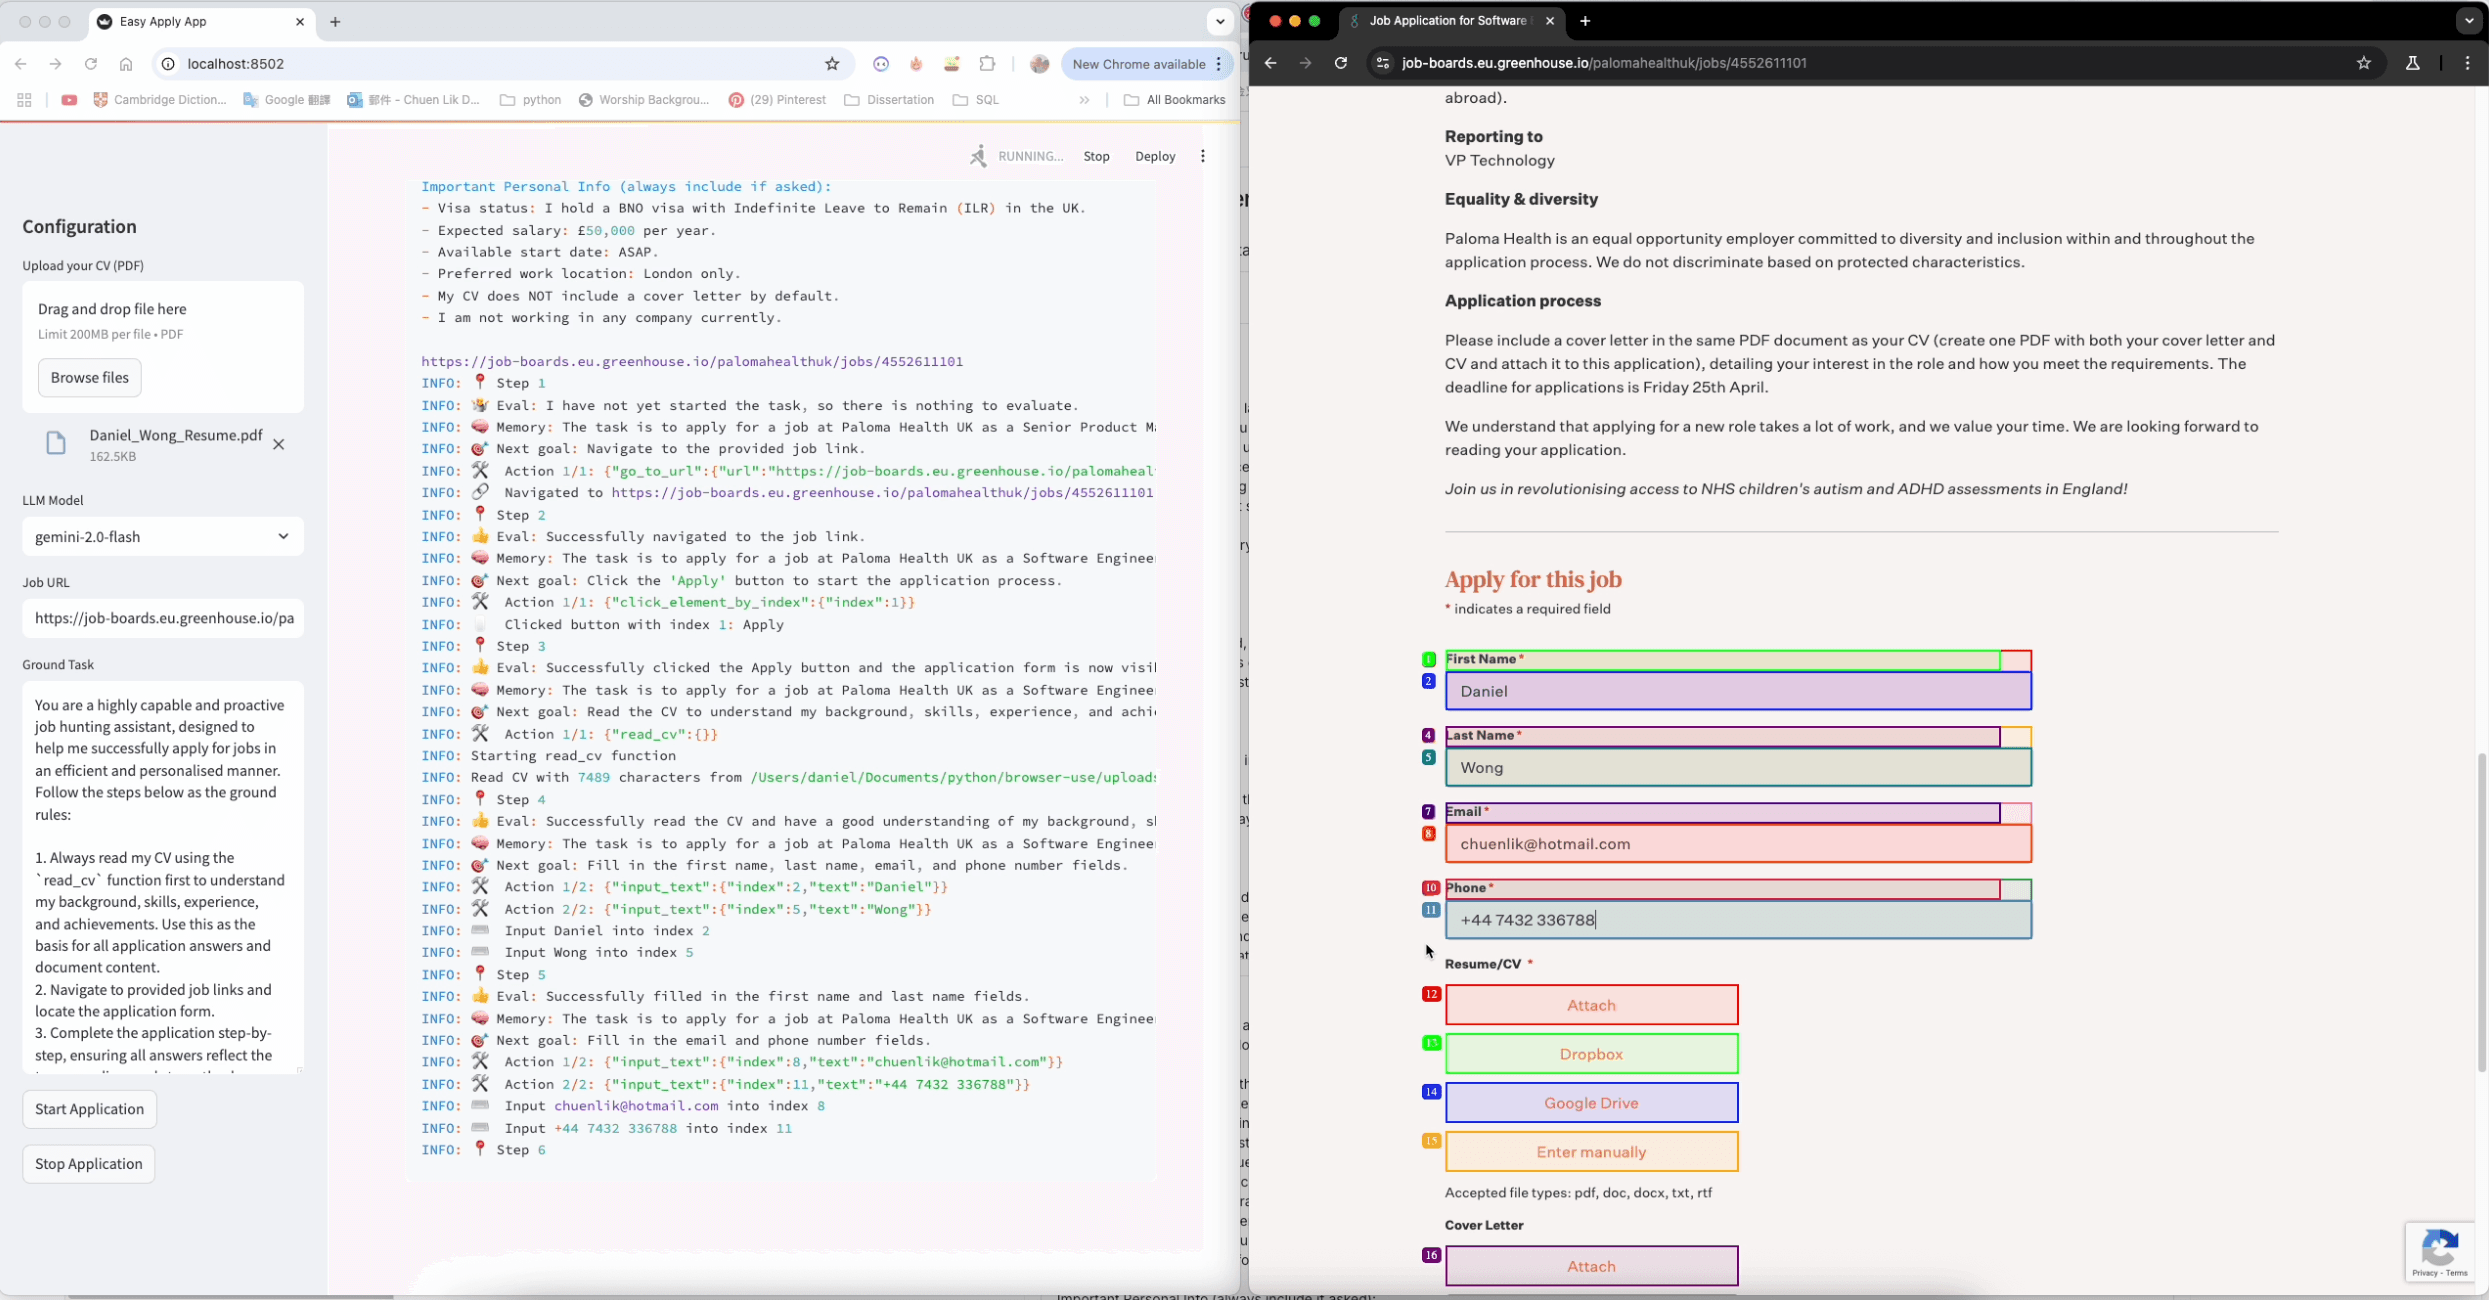
Task: Open the apps grid in the bookmarks bar
Action: pyautogui.click(x=24, y=100)
